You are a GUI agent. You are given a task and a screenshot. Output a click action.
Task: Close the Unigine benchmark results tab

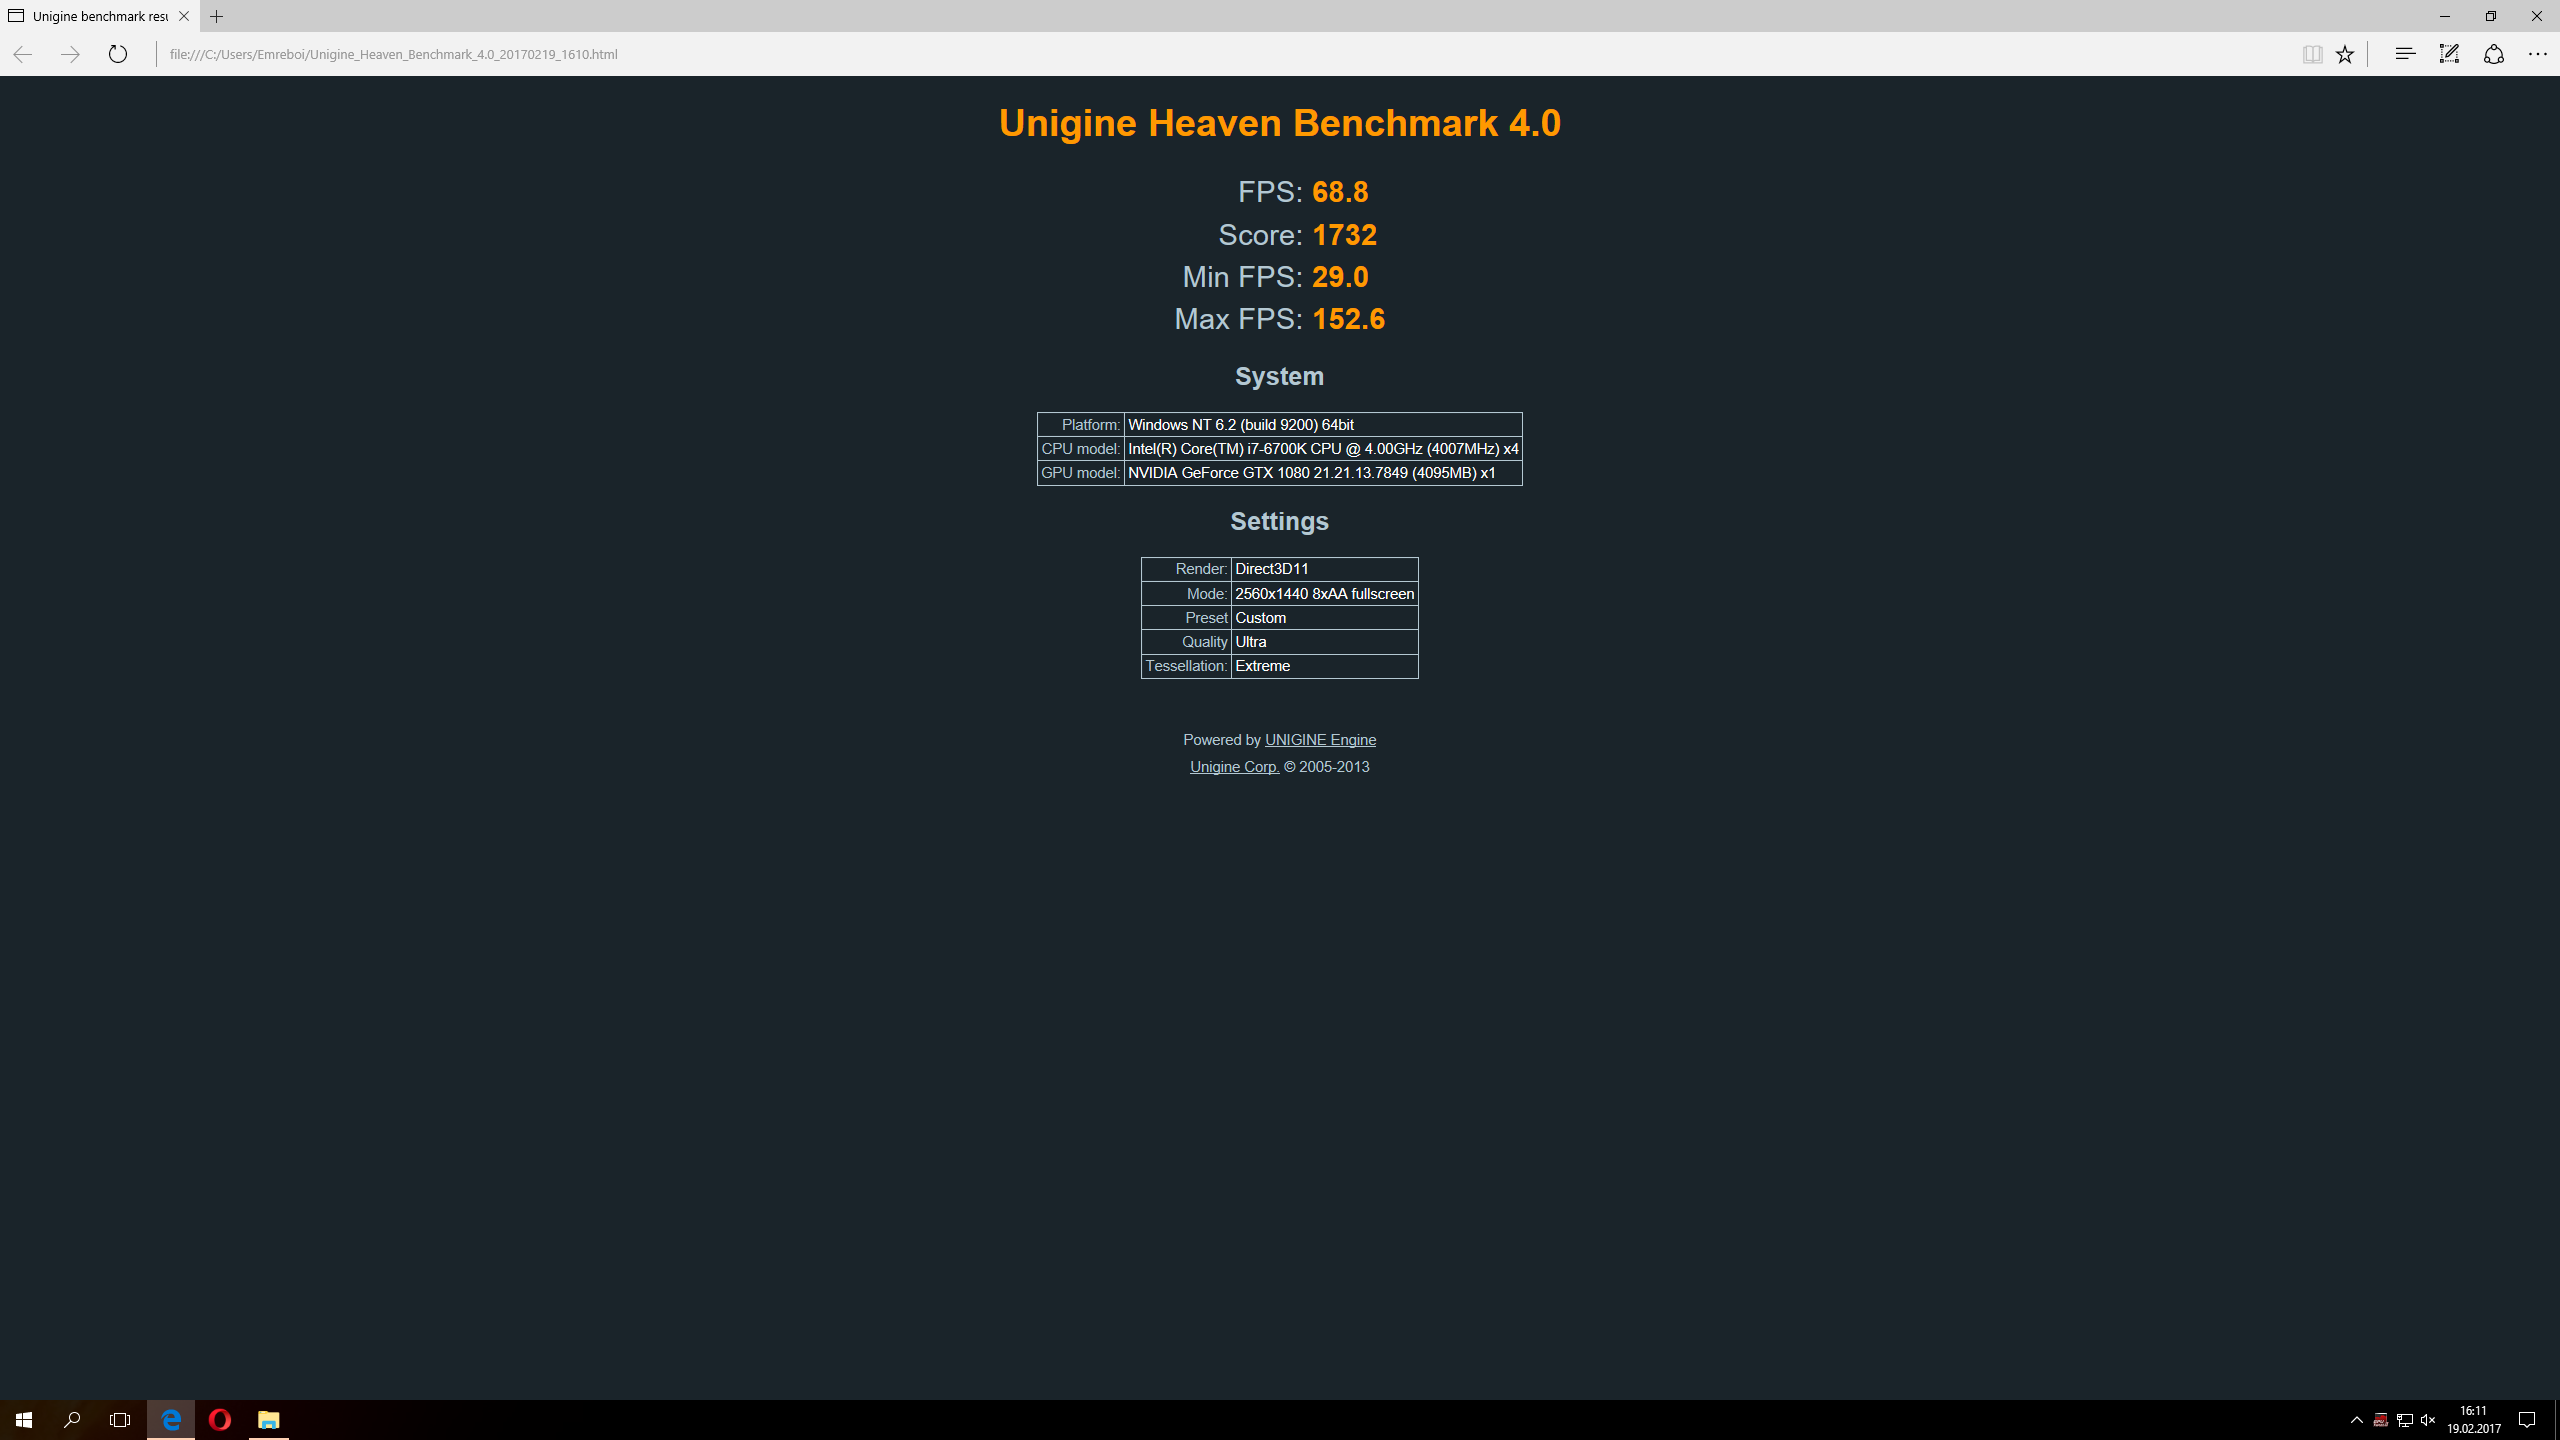point(184,16)
